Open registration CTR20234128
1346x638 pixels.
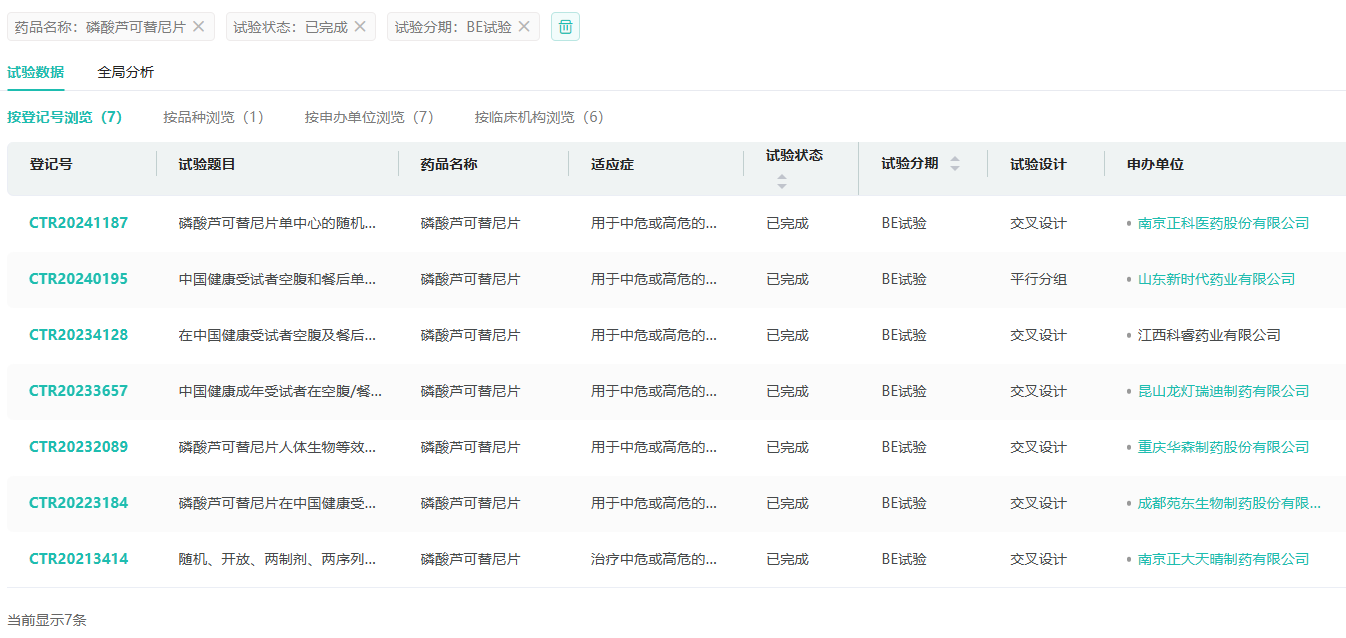tap(78, 335)
